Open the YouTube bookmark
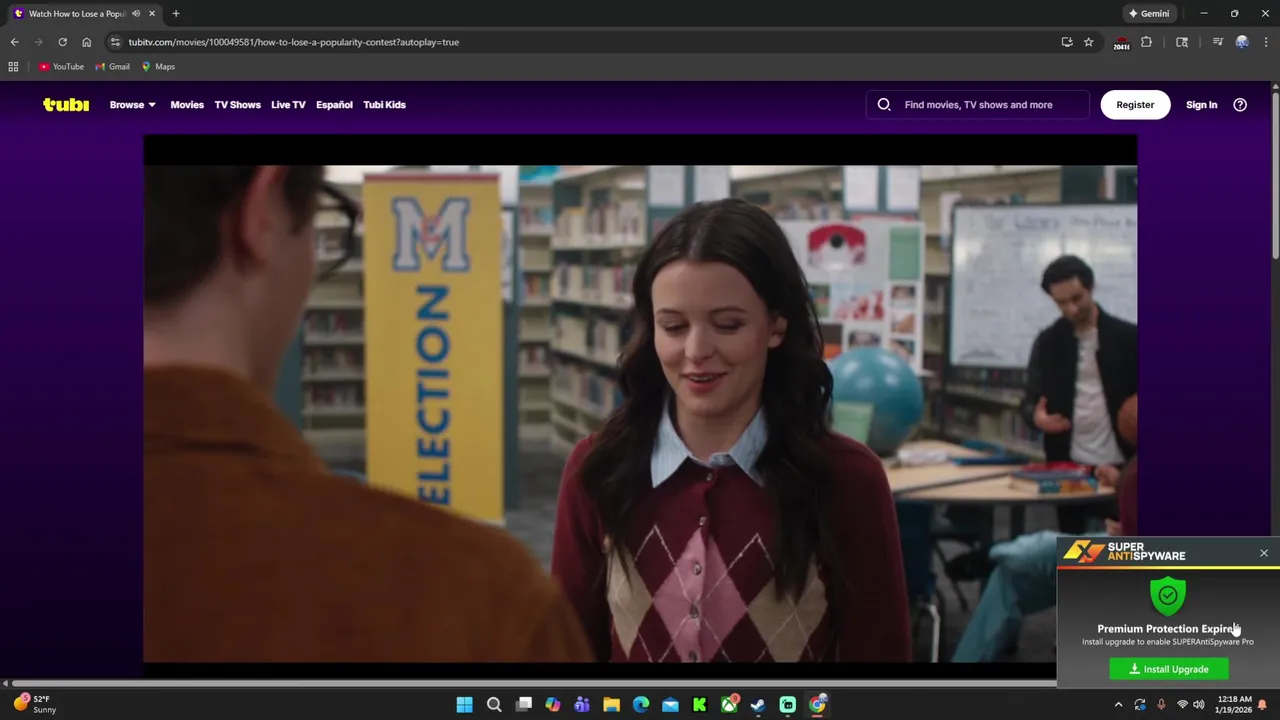The height and width of the screenshot is (720, 1280). coord(61,67)
